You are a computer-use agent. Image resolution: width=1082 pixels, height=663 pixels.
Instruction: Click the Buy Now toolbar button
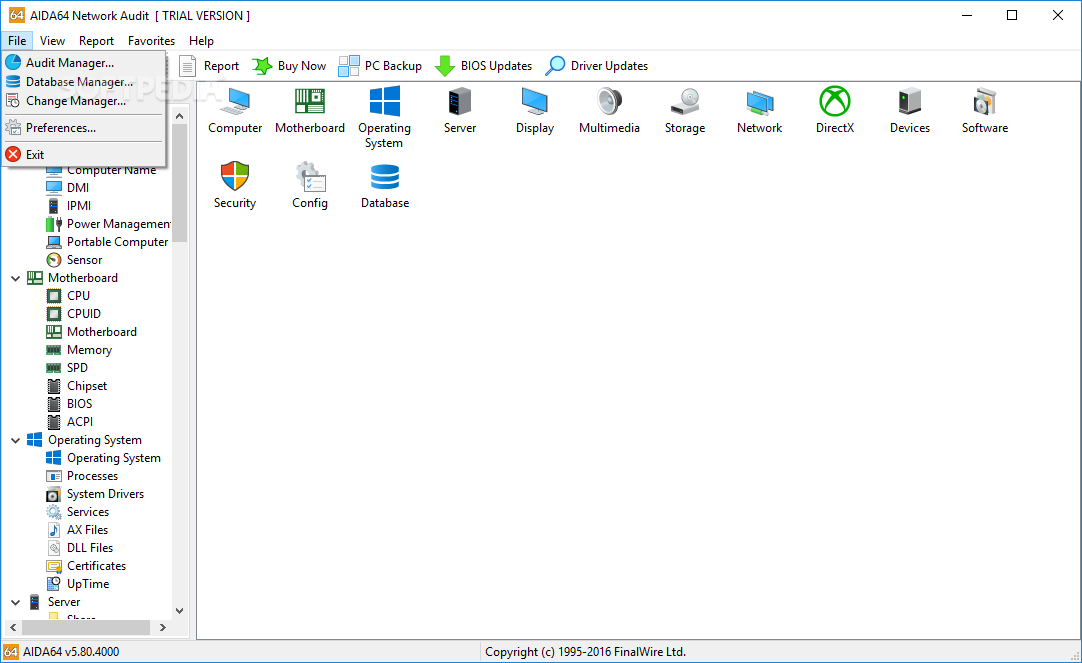(289, 66)
